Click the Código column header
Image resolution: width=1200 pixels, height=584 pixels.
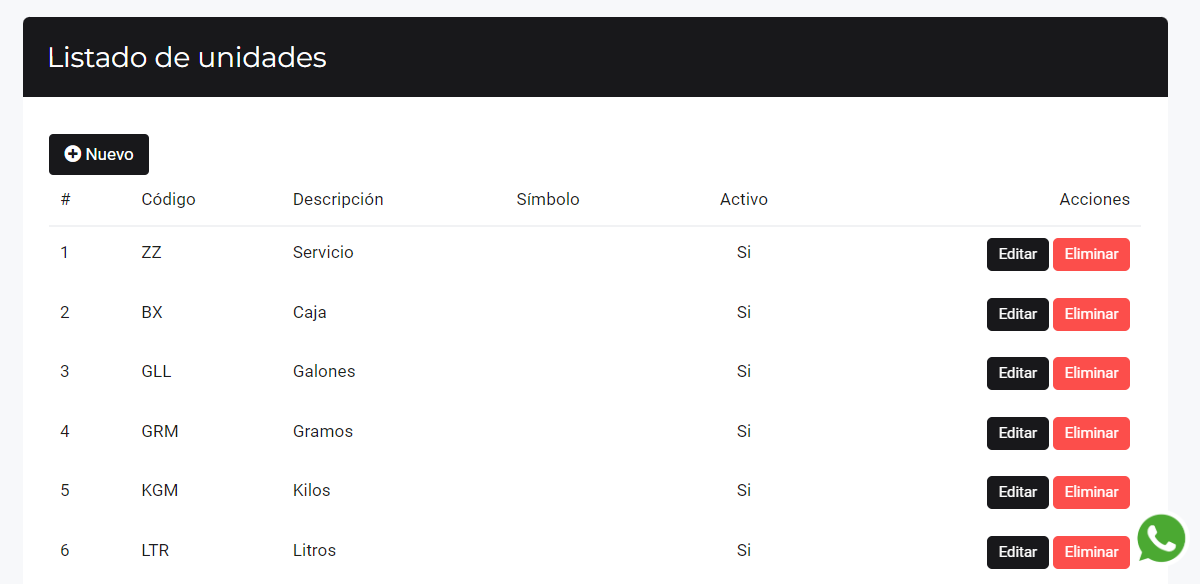[168, 199]
